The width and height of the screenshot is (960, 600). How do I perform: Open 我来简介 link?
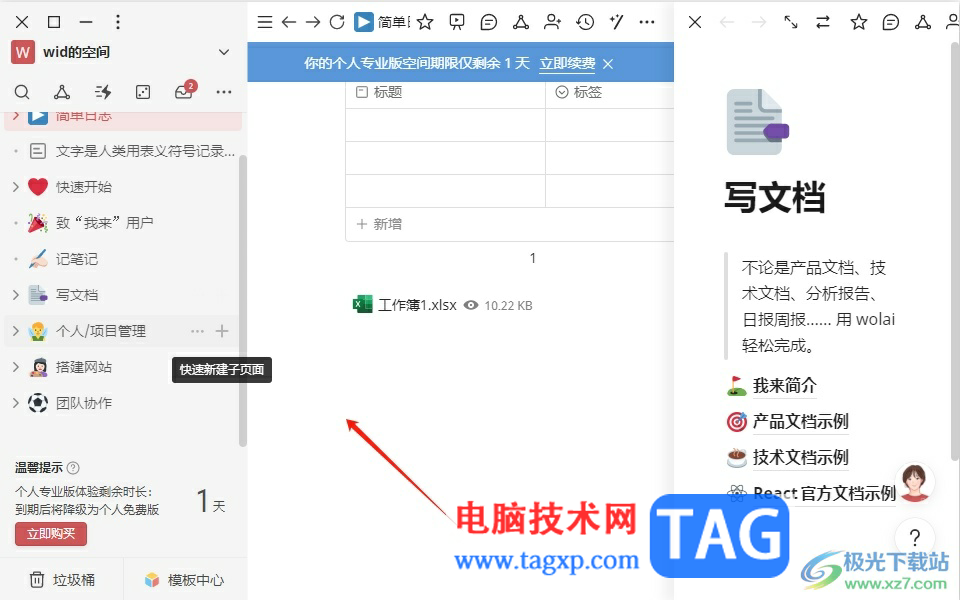[x=784, y=386]
